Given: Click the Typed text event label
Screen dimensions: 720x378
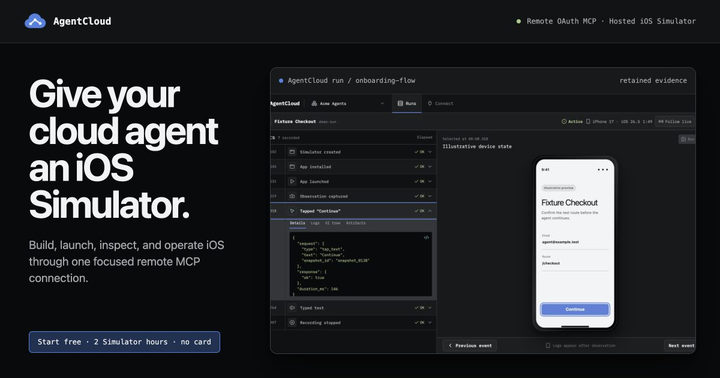Looking at the screenshot, I should [312, 308].
